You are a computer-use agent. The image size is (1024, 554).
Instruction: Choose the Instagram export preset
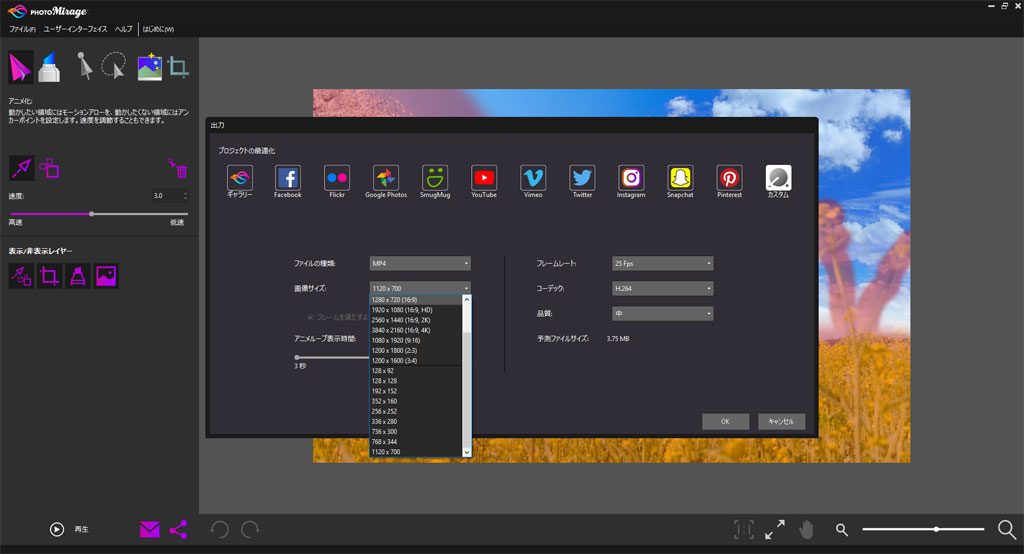631,178
